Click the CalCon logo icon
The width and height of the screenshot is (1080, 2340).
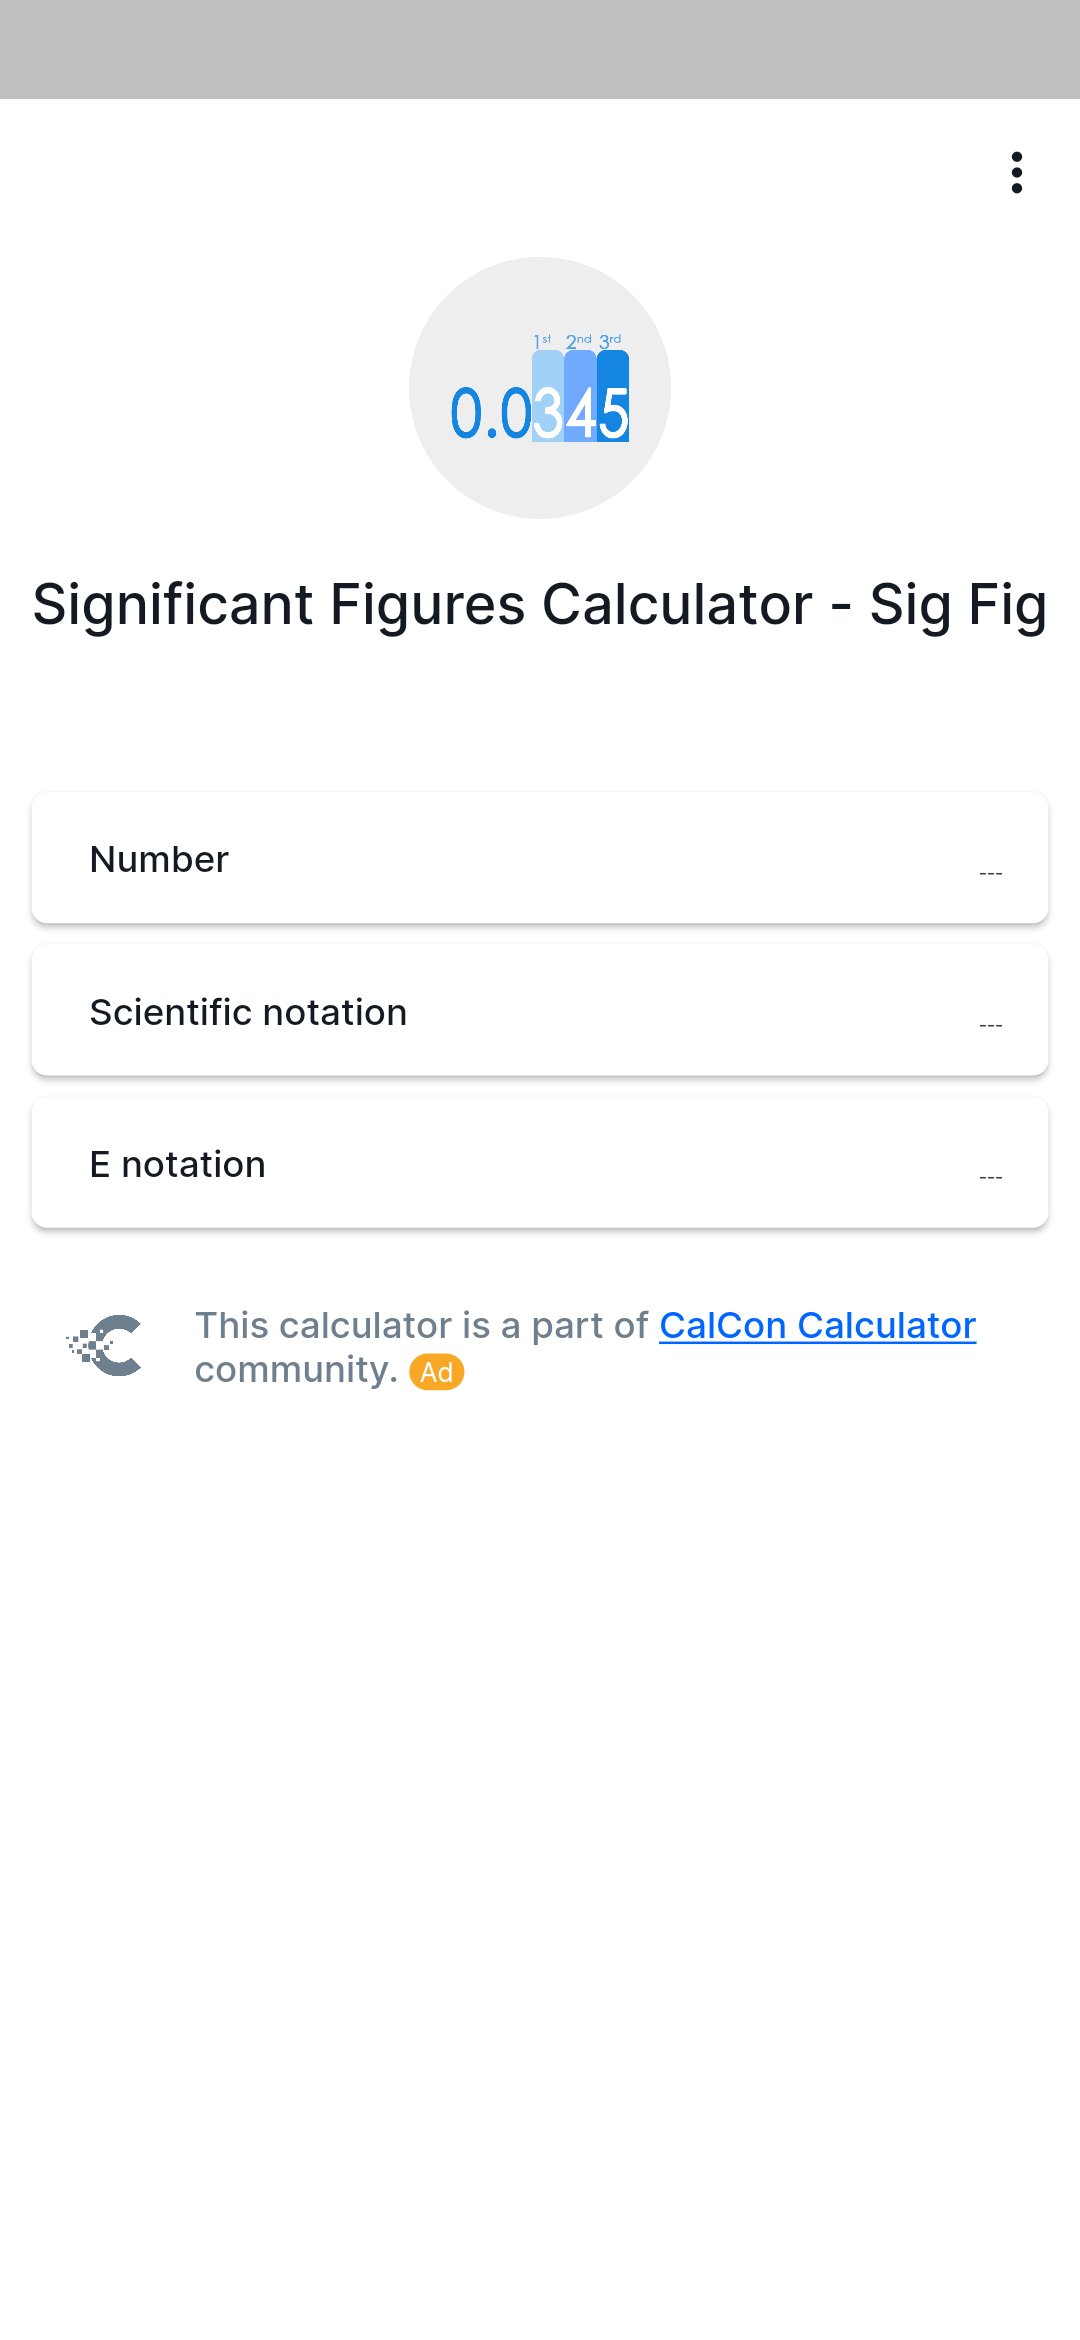pyautogui.click(x=105, y=1345)
